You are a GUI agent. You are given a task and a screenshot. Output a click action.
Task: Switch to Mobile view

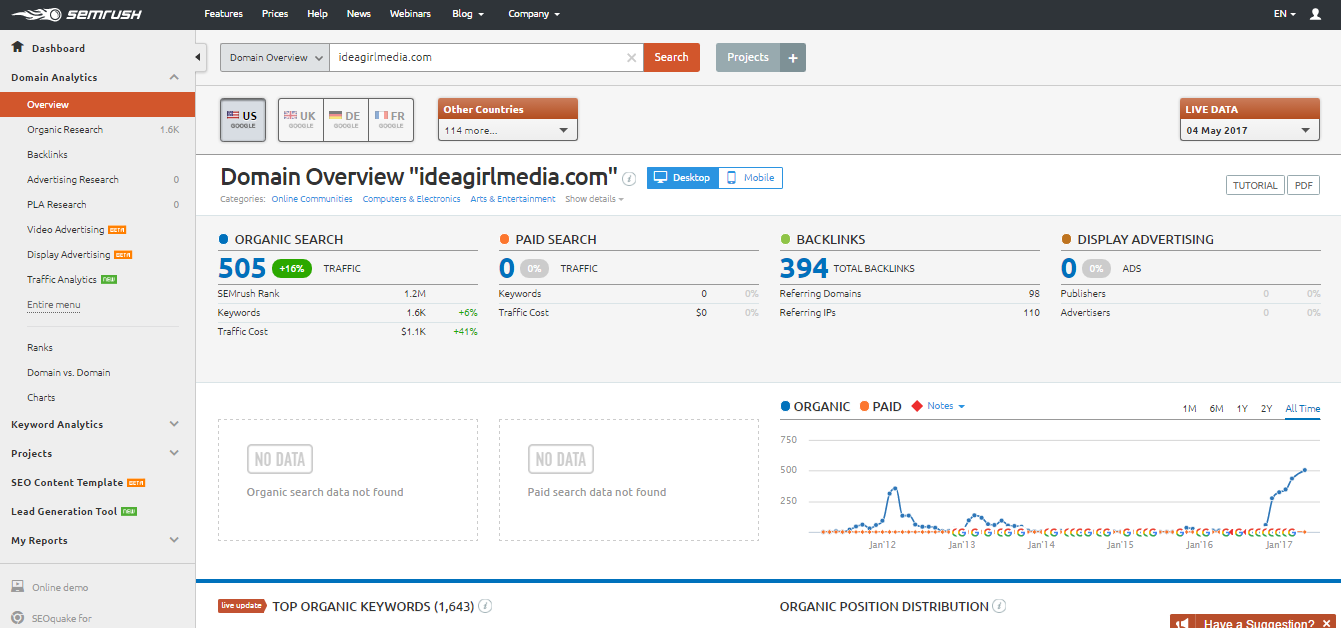[750, 178]
